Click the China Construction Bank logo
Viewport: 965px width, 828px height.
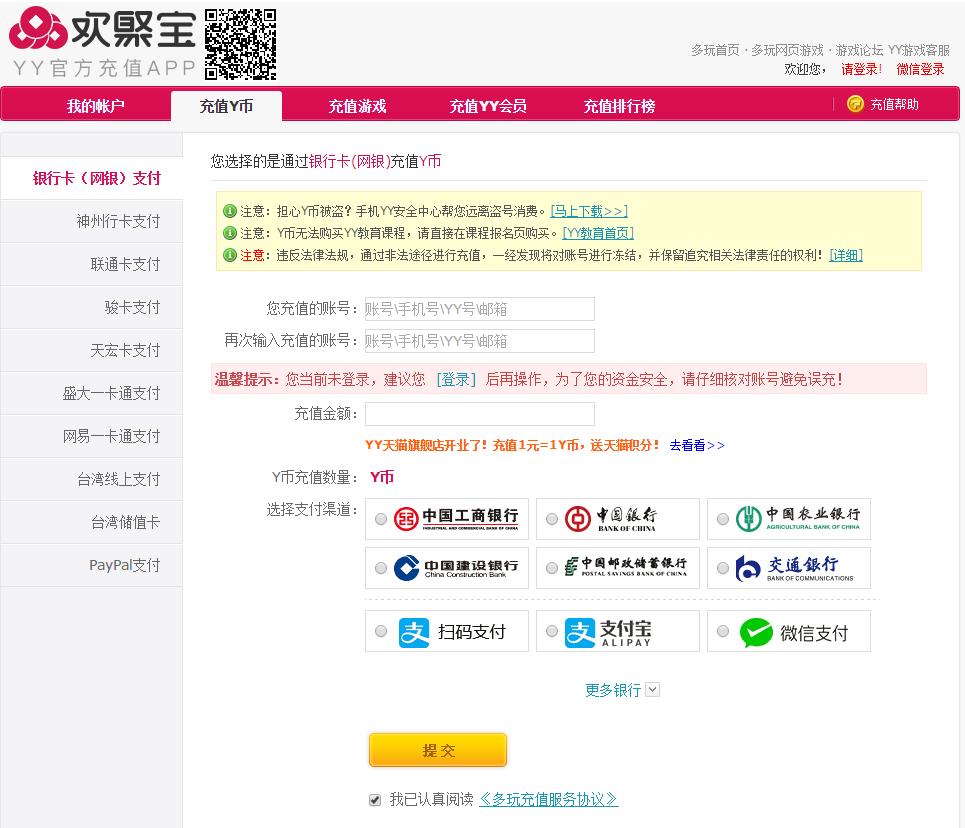[456, 568]
